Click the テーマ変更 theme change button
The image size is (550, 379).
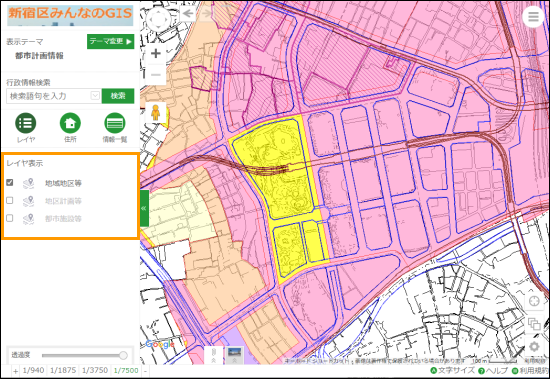[x=110, y=41]
